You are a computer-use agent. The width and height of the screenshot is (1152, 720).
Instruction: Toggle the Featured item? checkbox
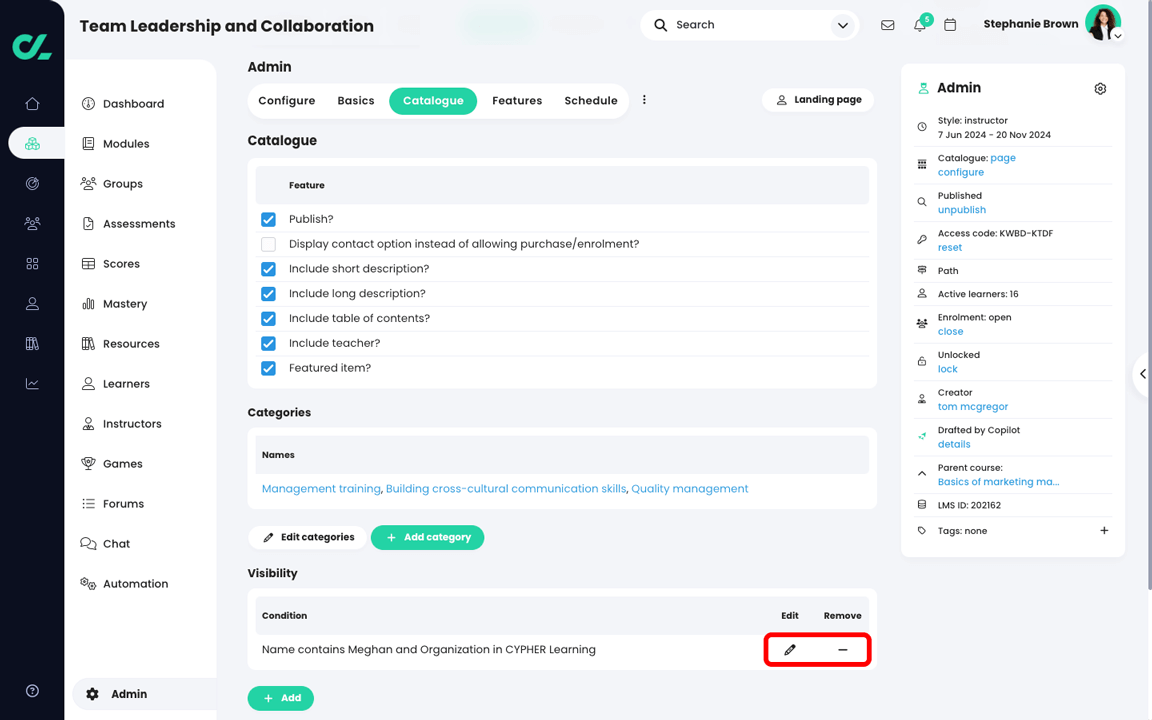point(268,368)
